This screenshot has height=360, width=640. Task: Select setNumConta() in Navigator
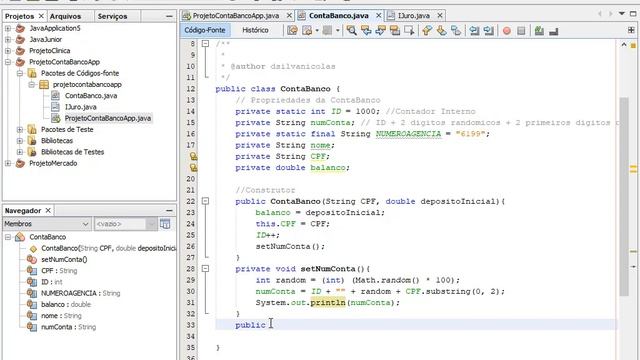pos(64,260)
